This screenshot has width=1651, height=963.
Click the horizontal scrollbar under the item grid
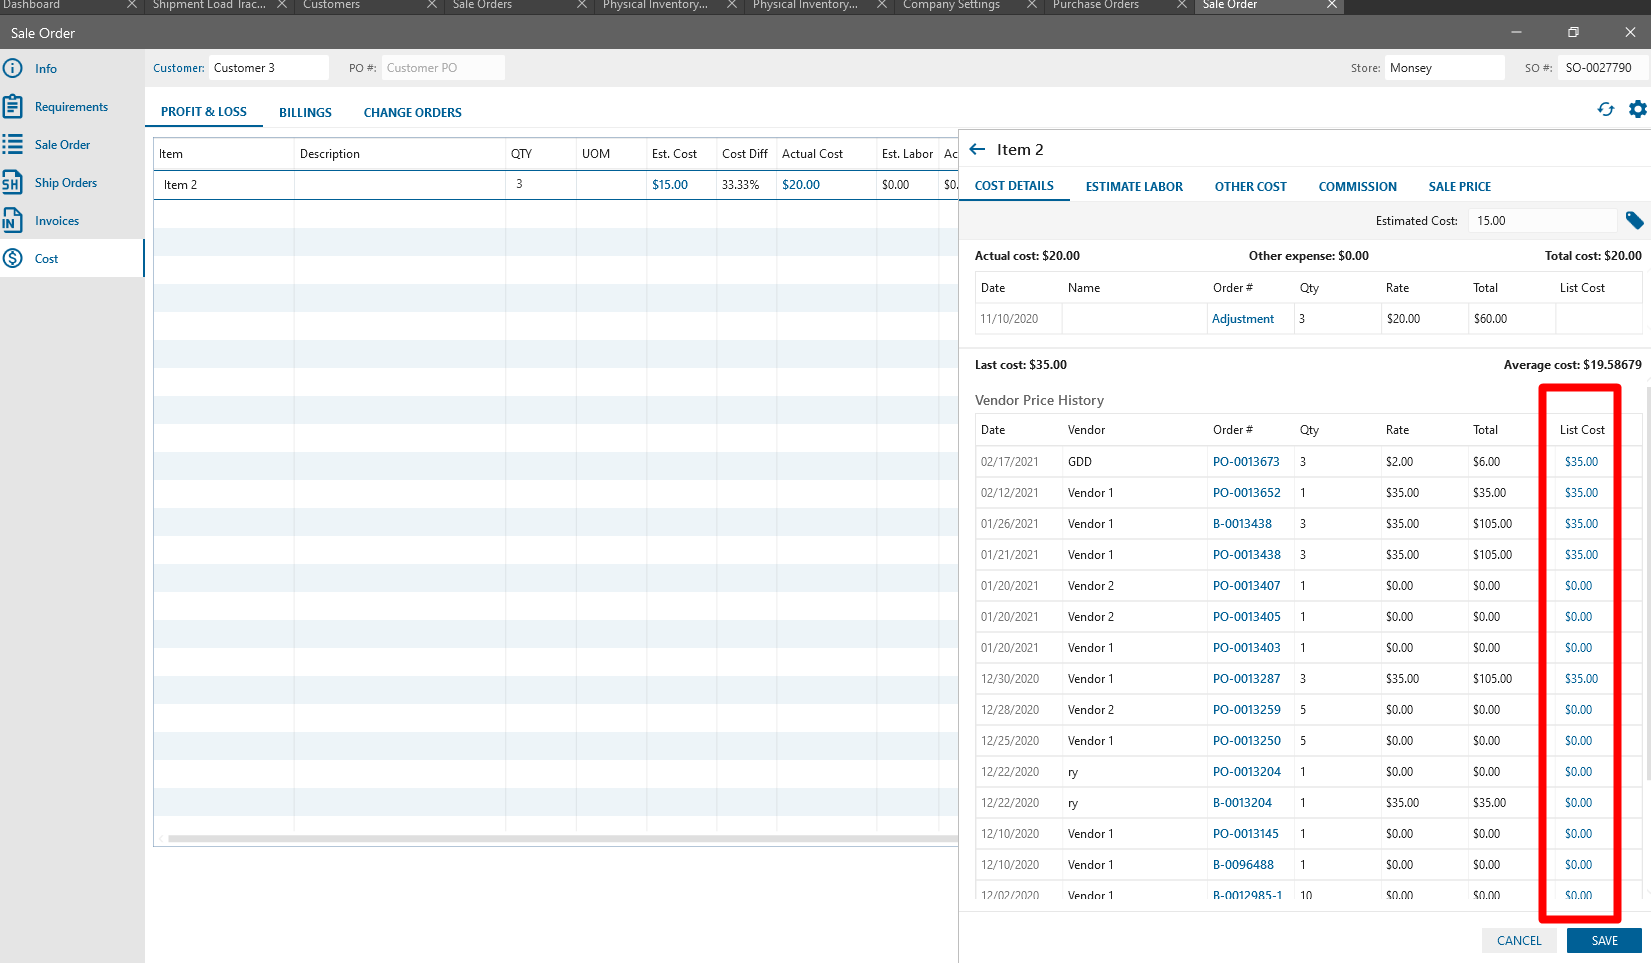560,839
